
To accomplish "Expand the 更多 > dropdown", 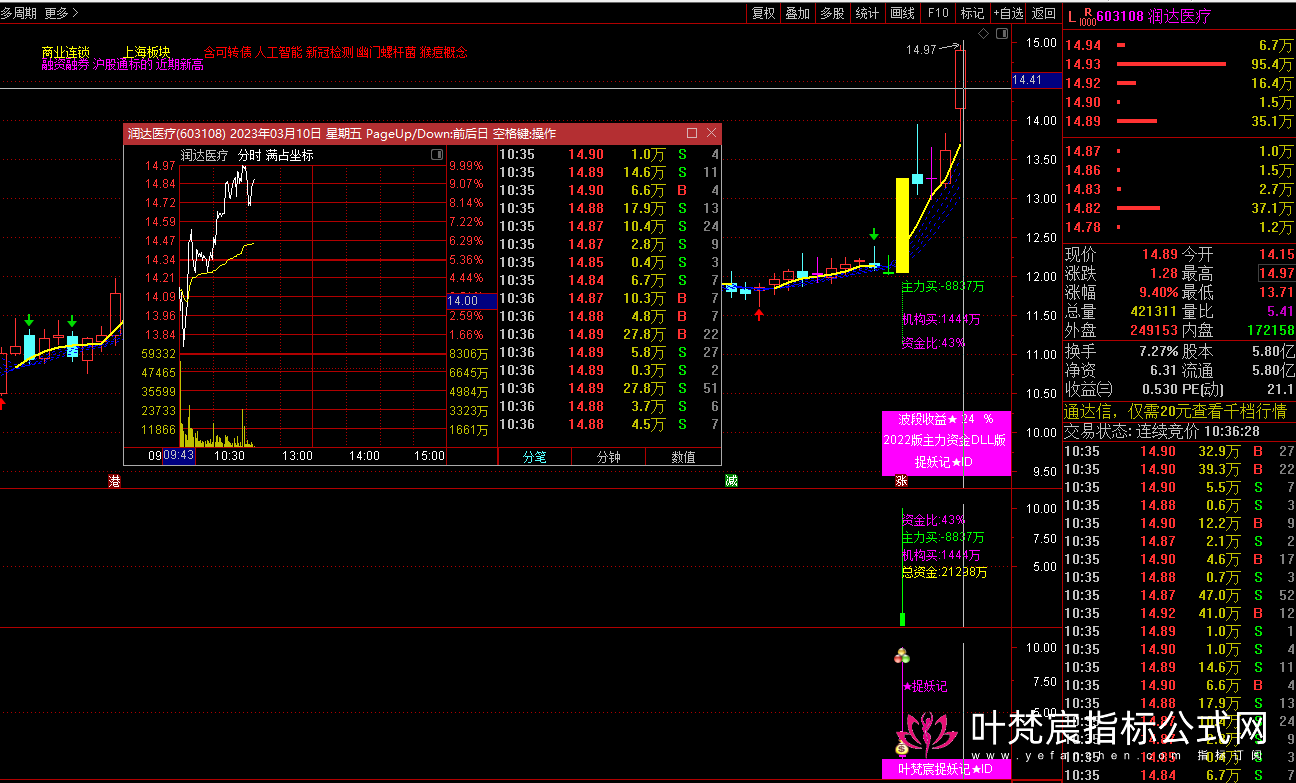I will coord(62,13).
